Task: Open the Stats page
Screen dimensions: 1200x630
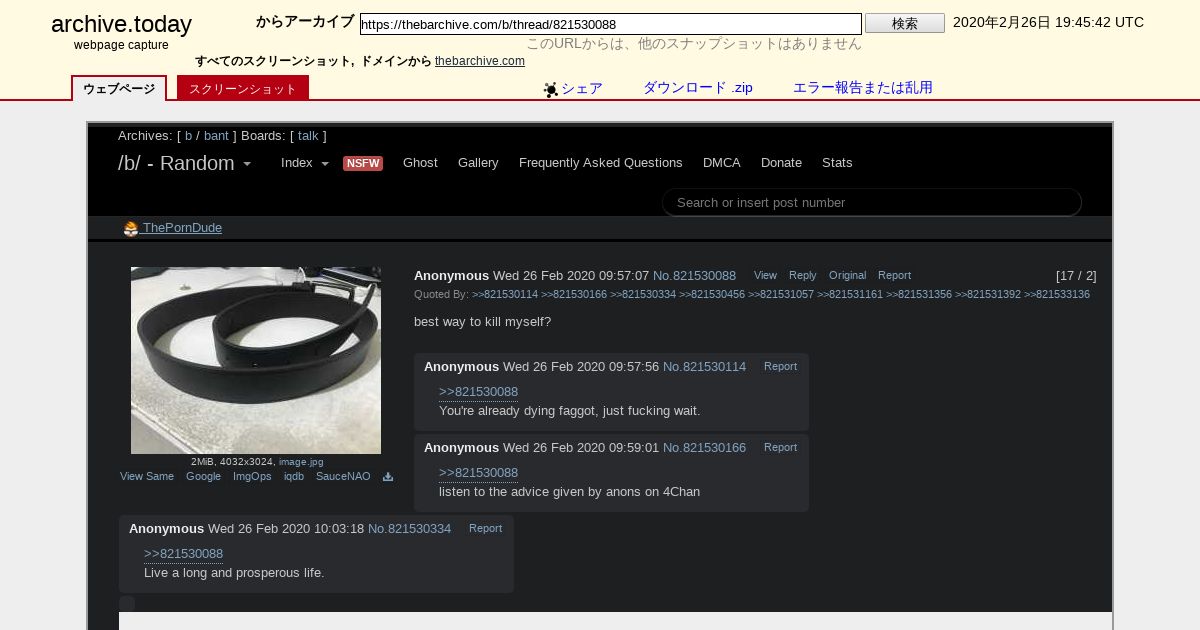Action: pyautogui.click(x=837, y=163)
